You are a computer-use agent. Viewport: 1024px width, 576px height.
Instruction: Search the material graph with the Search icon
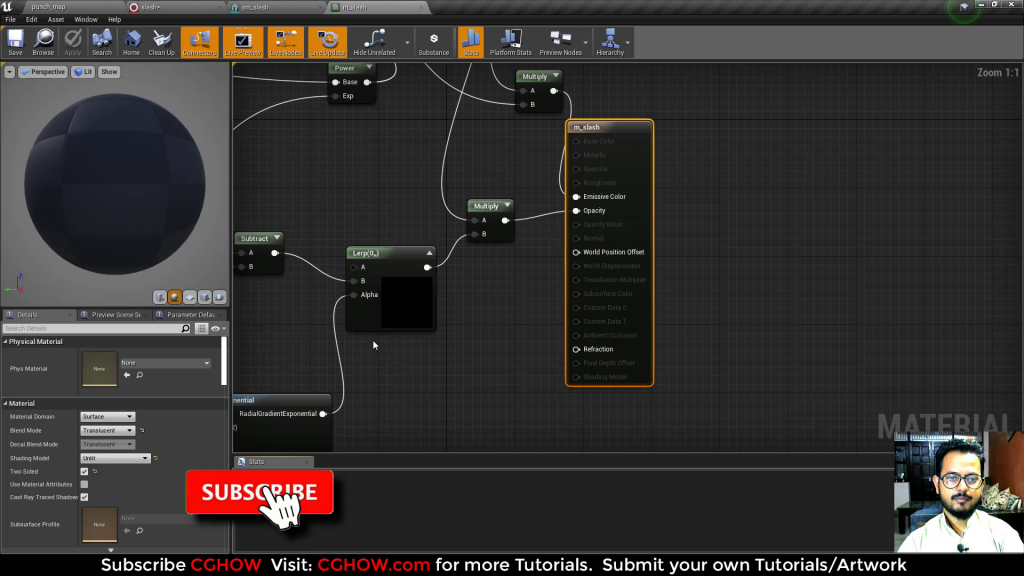(x=101, y=42)
